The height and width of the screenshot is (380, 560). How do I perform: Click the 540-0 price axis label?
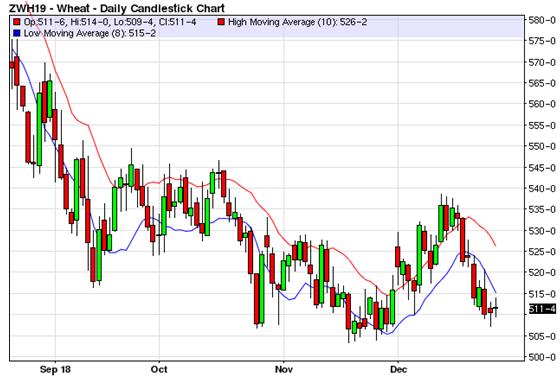[x=542, y=189]
